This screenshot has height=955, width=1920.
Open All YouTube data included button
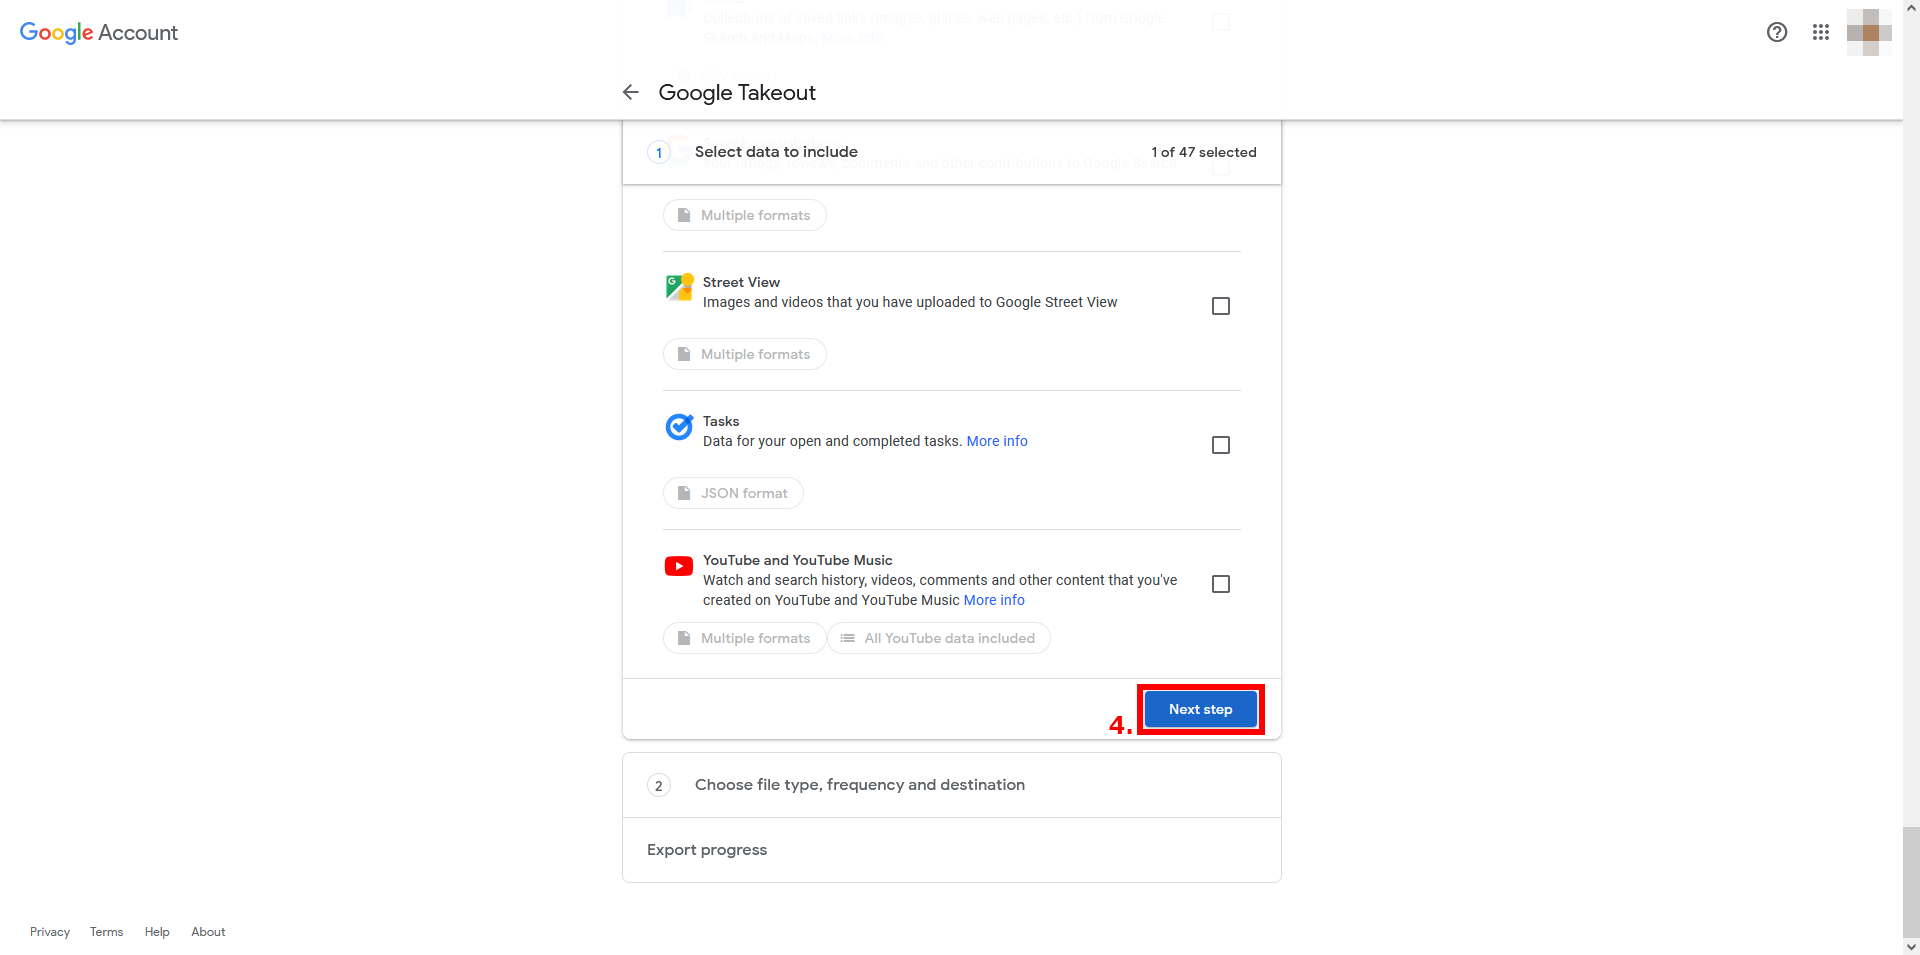939,638
